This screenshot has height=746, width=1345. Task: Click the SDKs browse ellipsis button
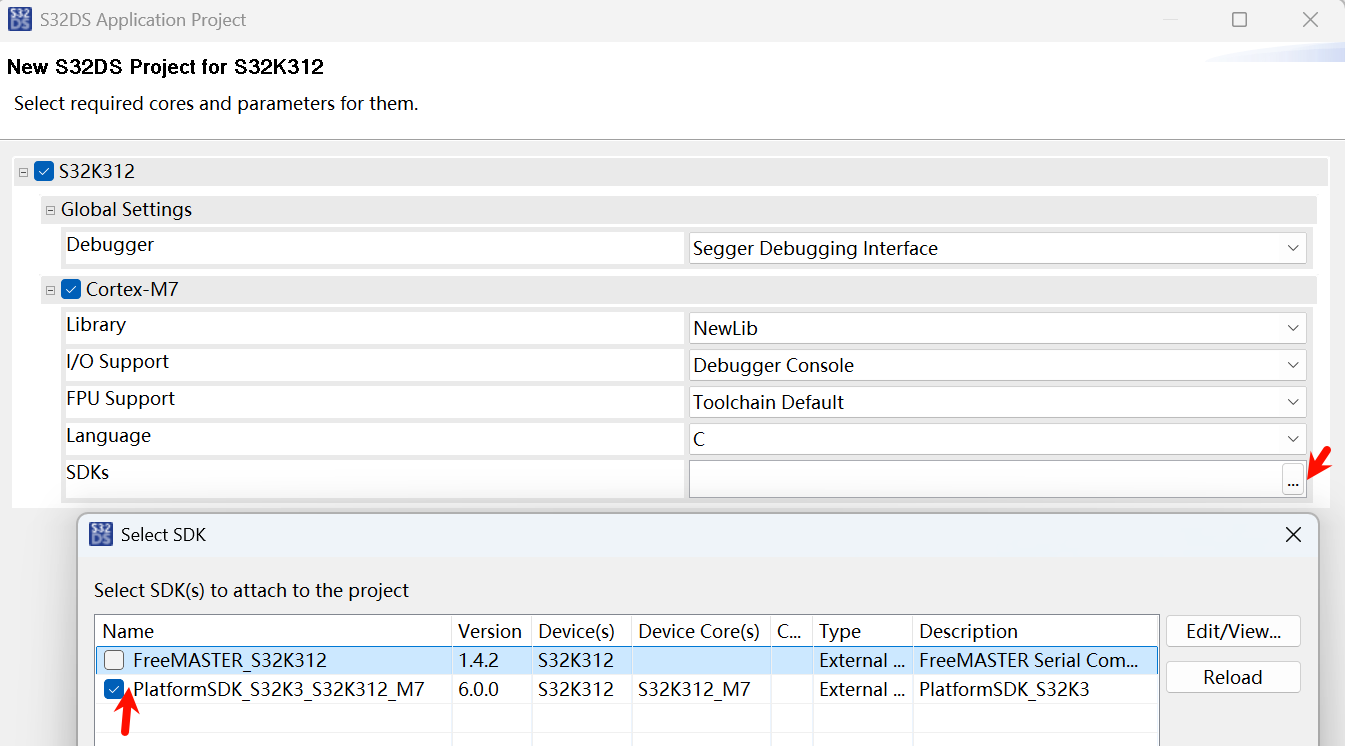[1293, 481]
